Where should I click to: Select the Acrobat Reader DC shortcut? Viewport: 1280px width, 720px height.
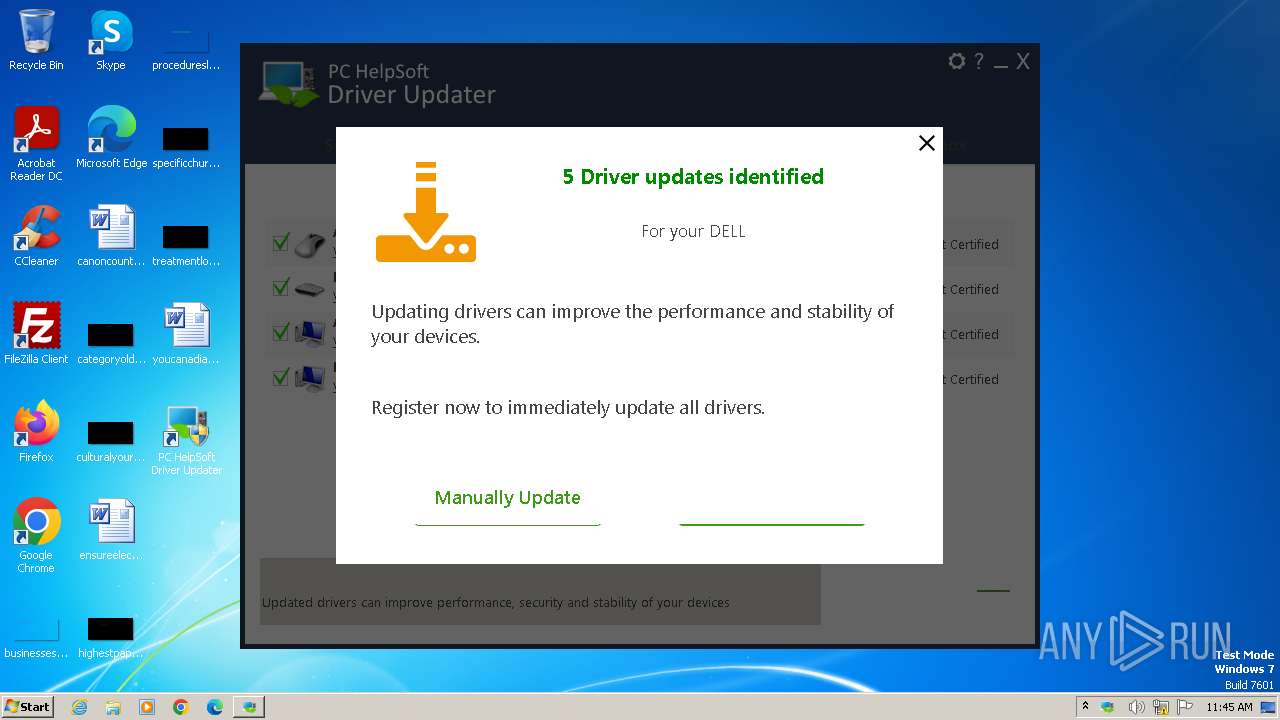[36, 145]
